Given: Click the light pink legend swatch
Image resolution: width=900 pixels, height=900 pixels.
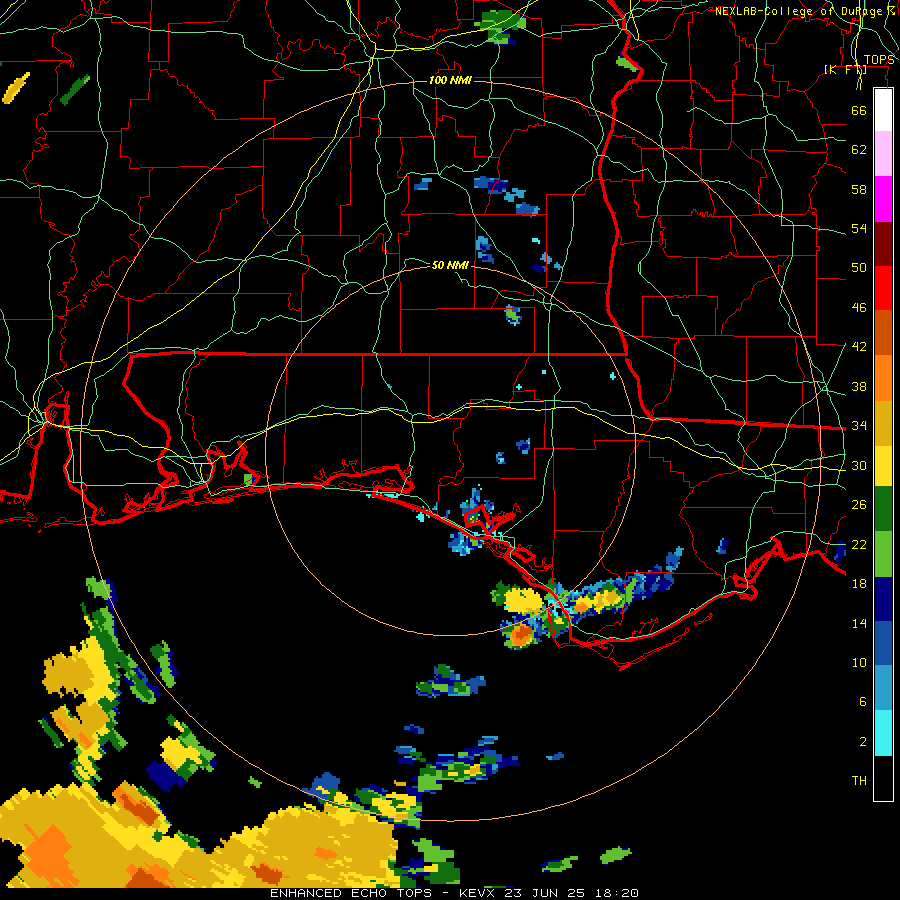Looking at the screenshot, I should 883,153.
